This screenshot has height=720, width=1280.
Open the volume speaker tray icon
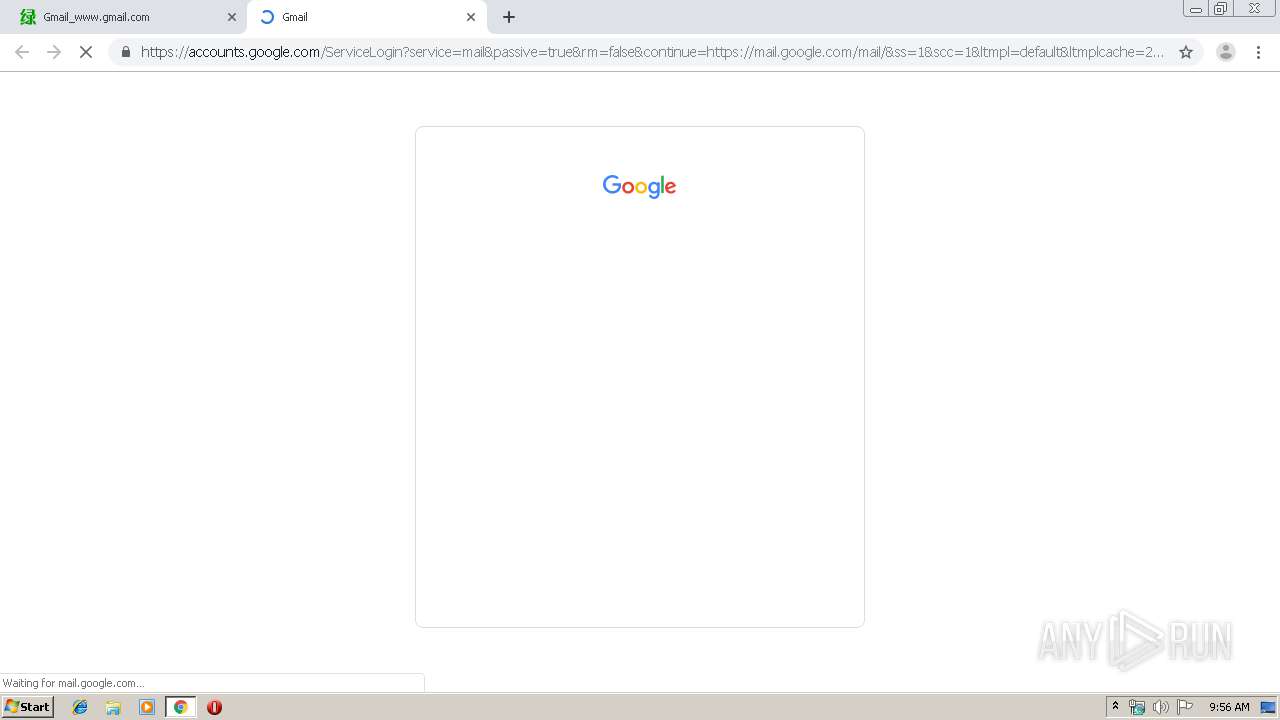(x=1161, y=707)
